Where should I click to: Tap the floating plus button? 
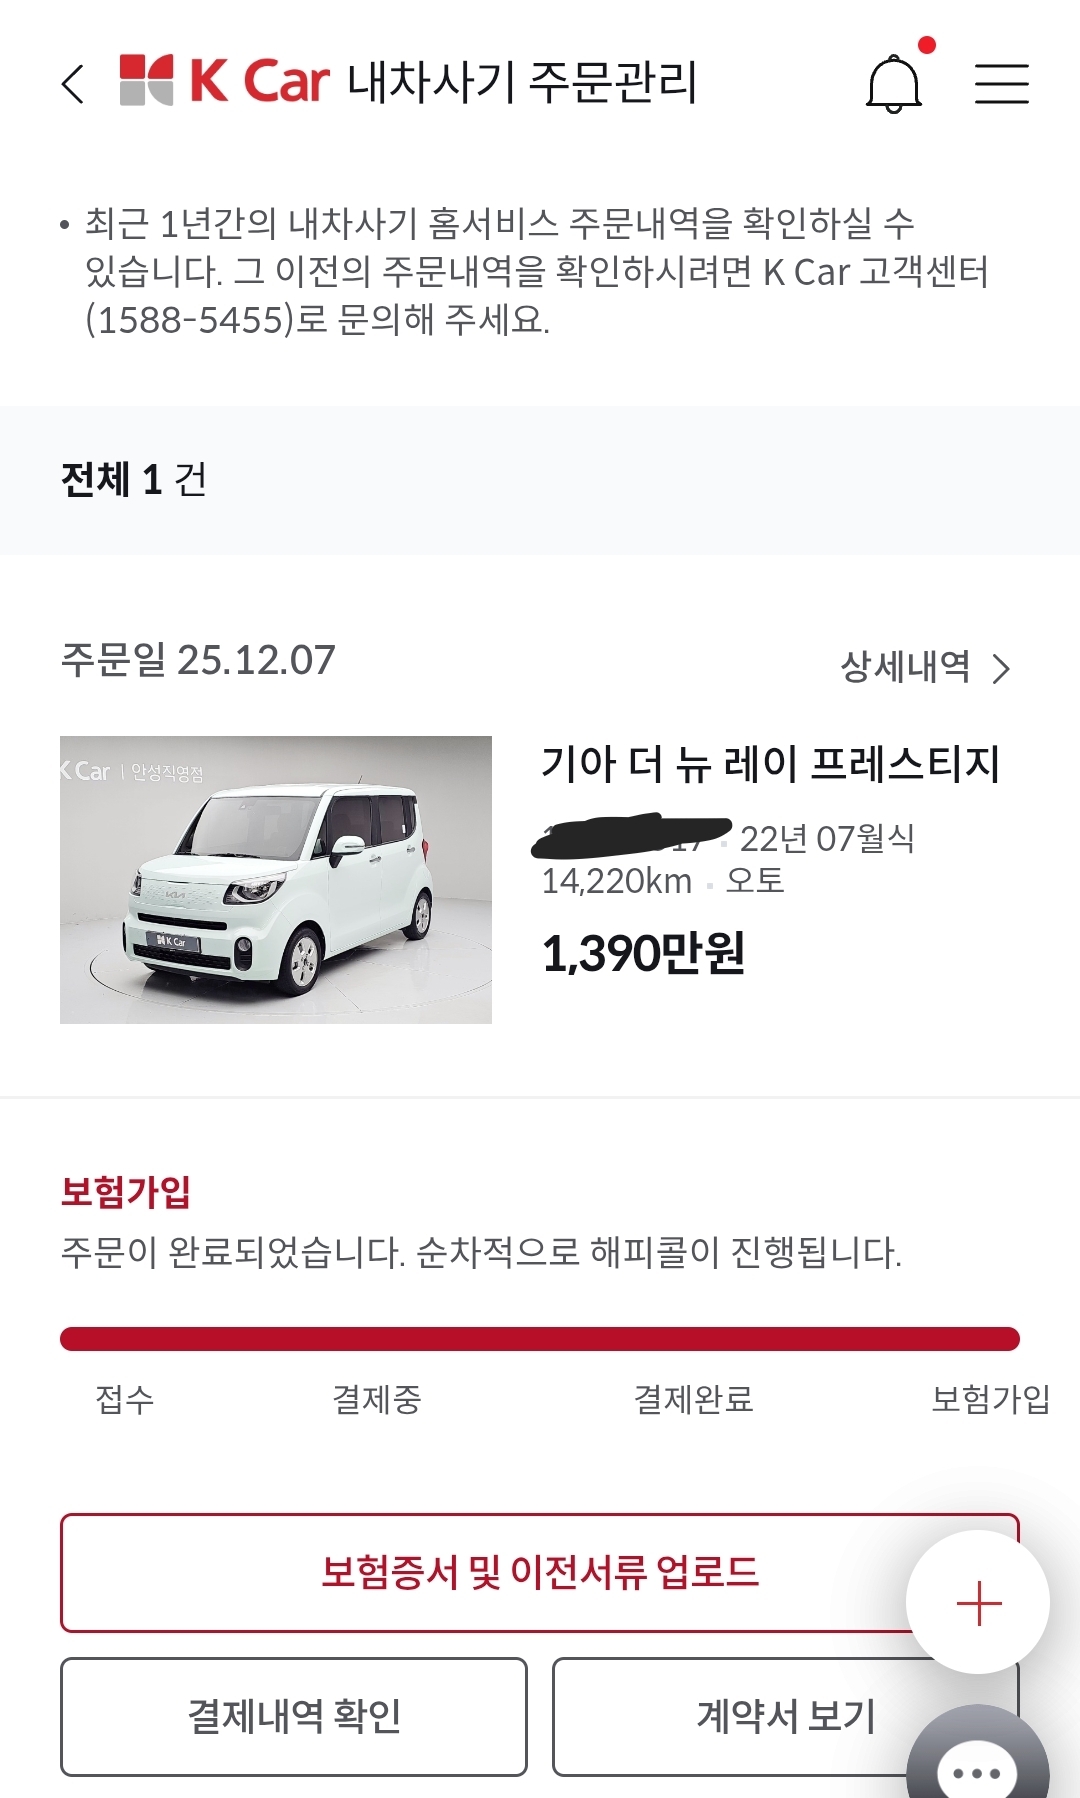(x=978, y=1603)
